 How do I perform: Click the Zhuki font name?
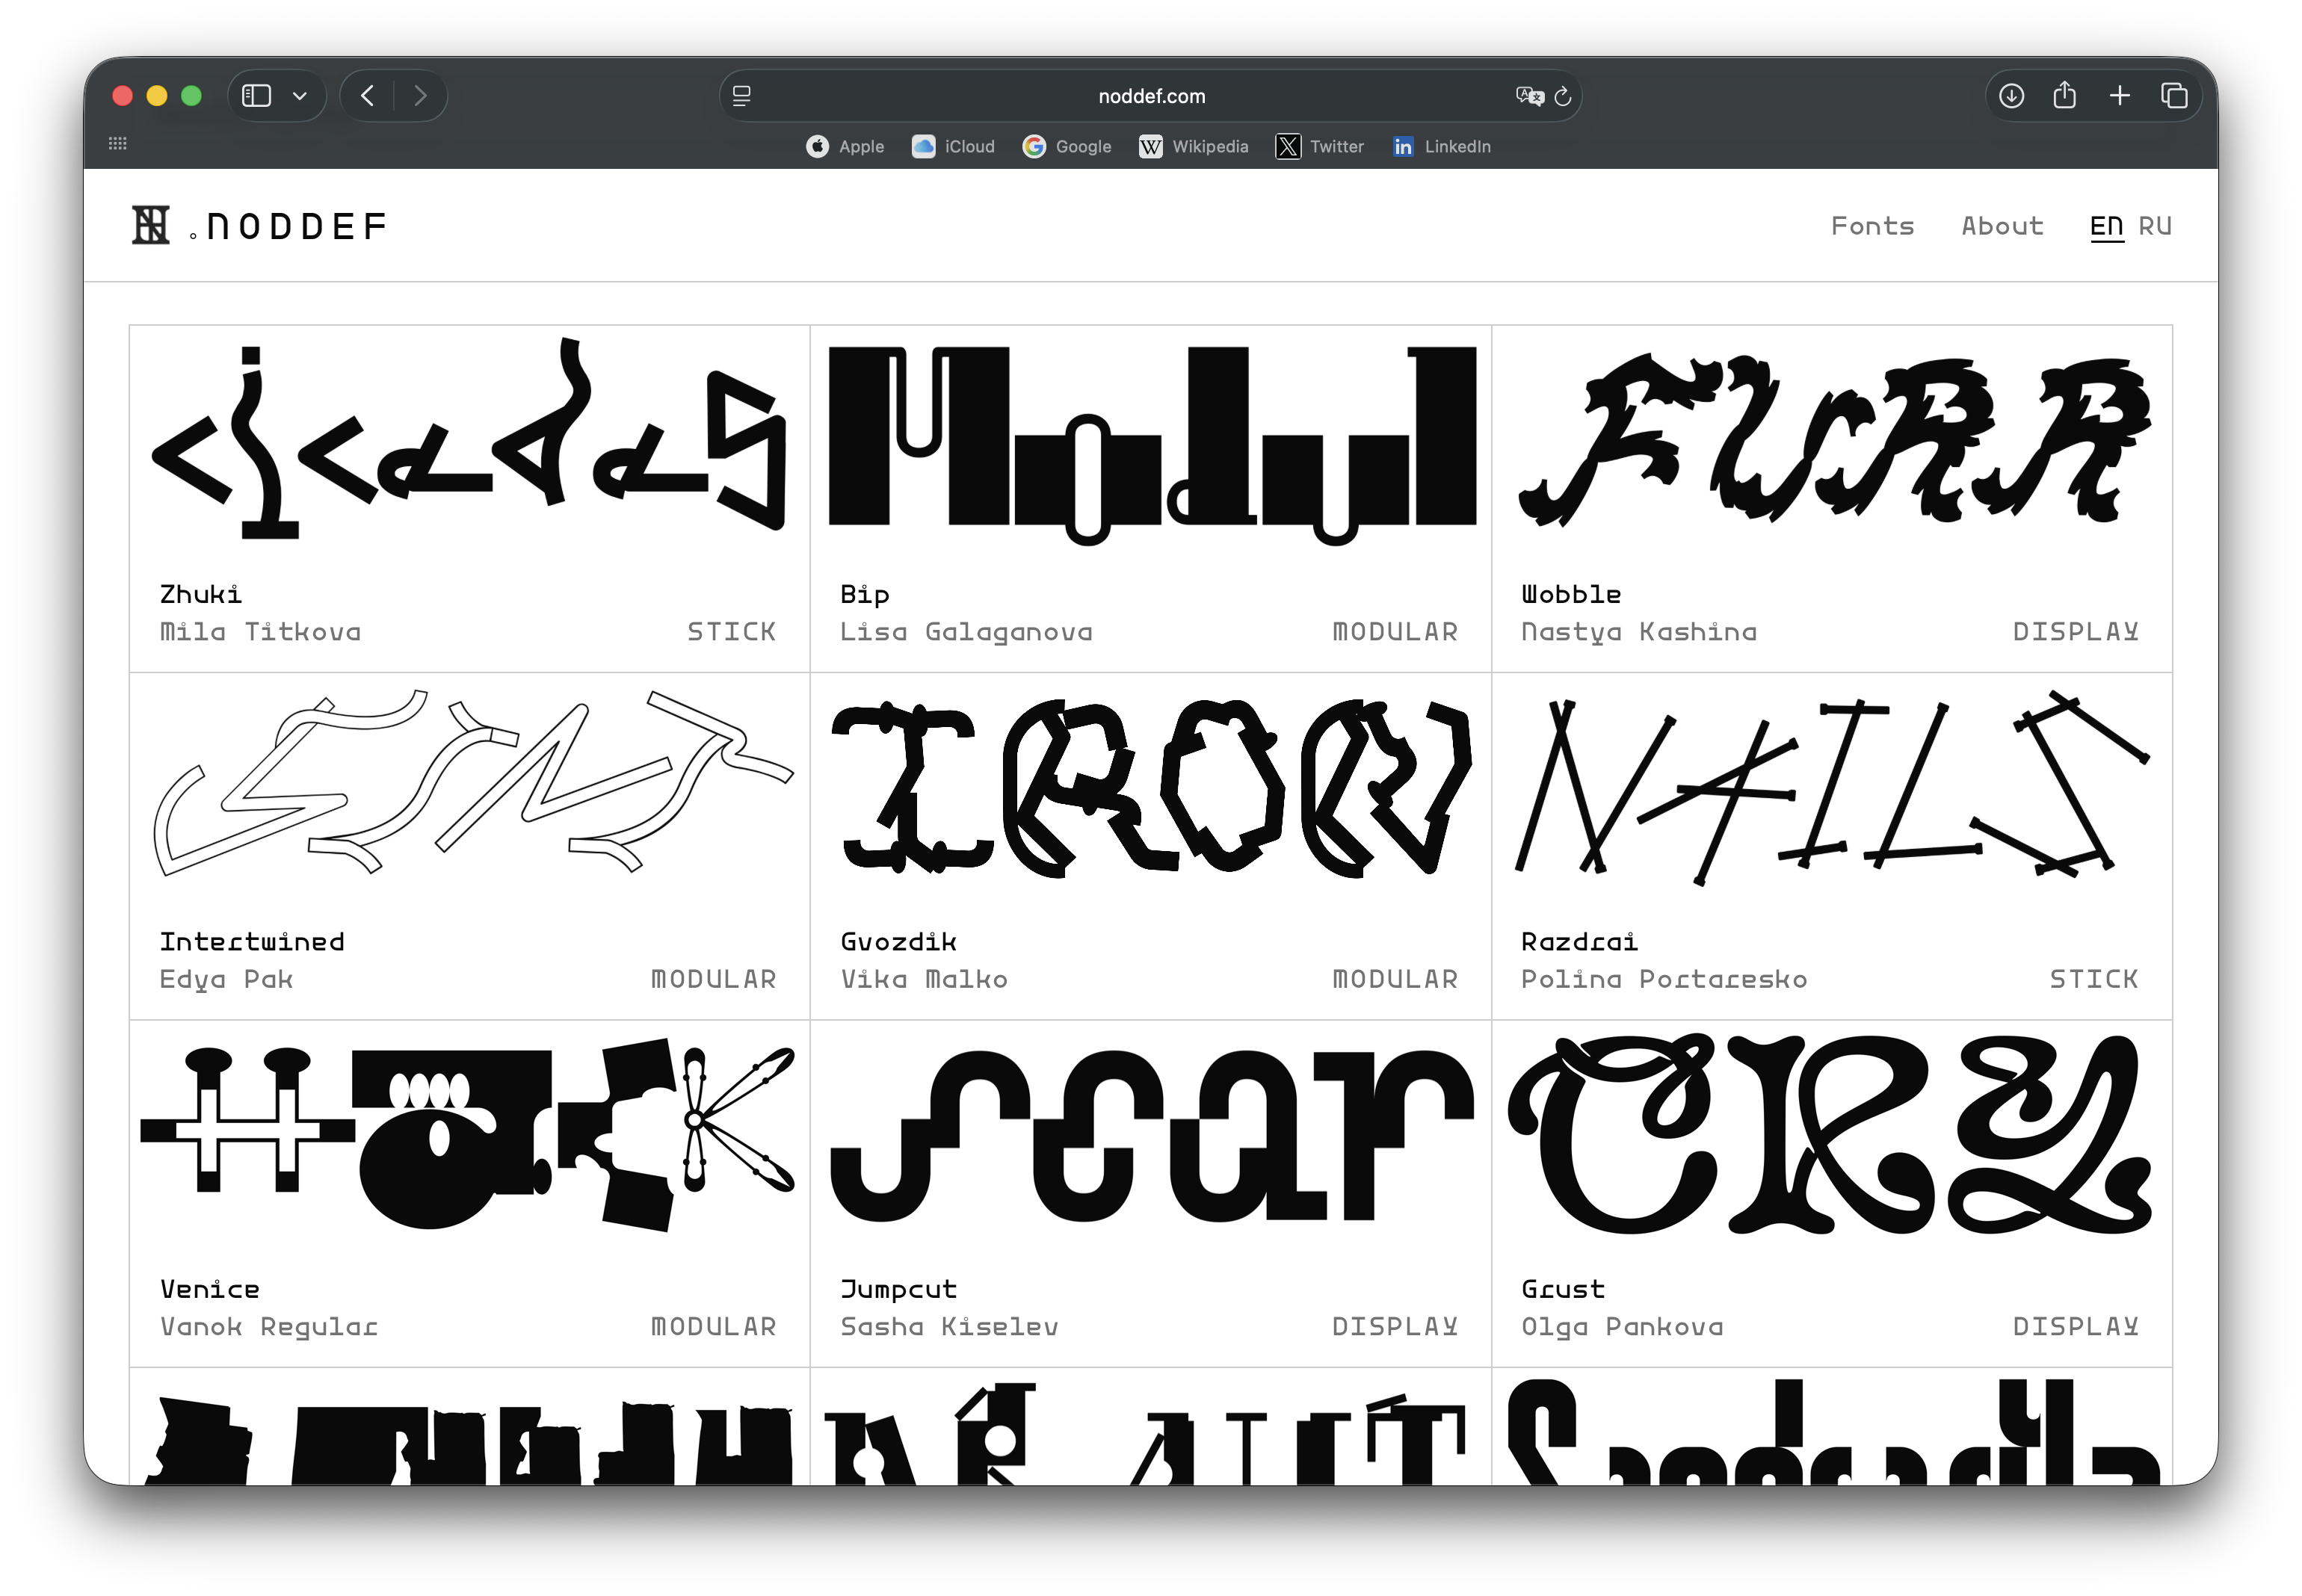click(200, 595)
